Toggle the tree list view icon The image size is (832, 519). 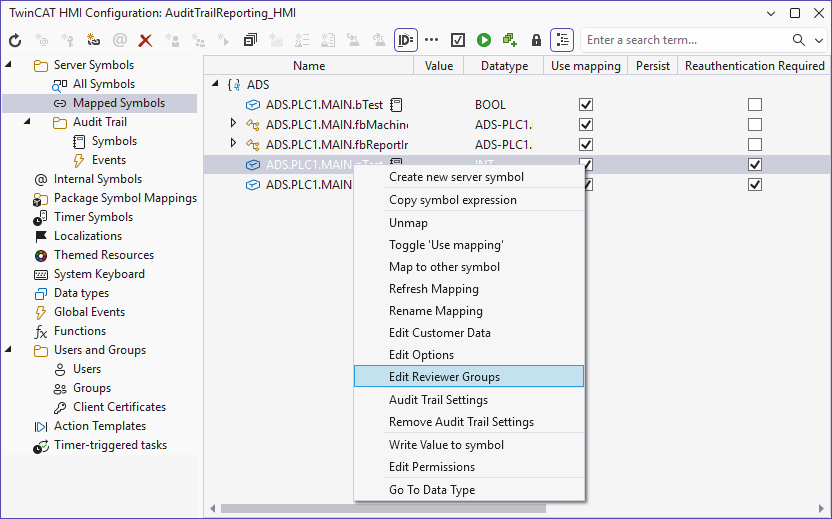pos(562,40)
